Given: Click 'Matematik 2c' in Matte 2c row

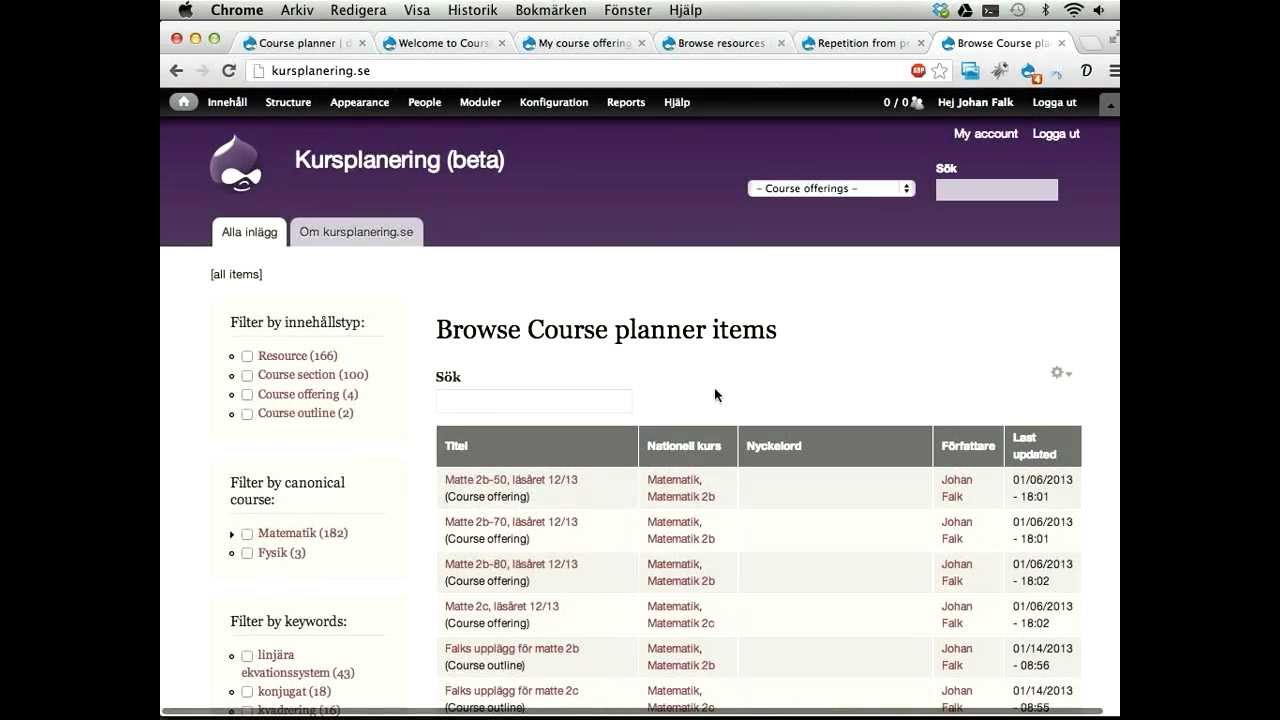Looking at the screenshot, I should pyautogui.click(x=681, y=624).
